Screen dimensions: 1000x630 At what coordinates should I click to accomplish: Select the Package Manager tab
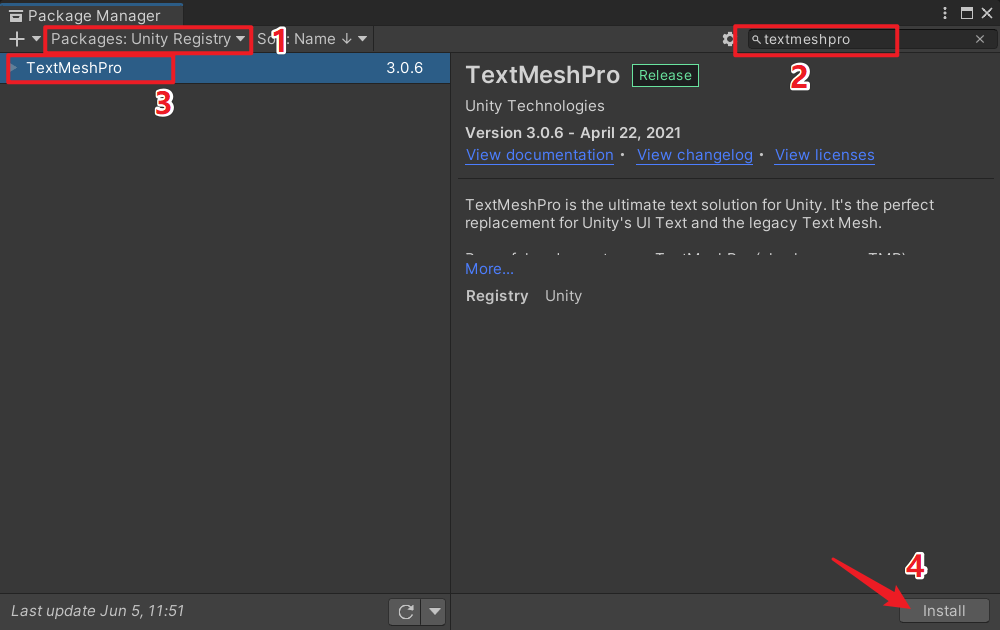point(92,15)
